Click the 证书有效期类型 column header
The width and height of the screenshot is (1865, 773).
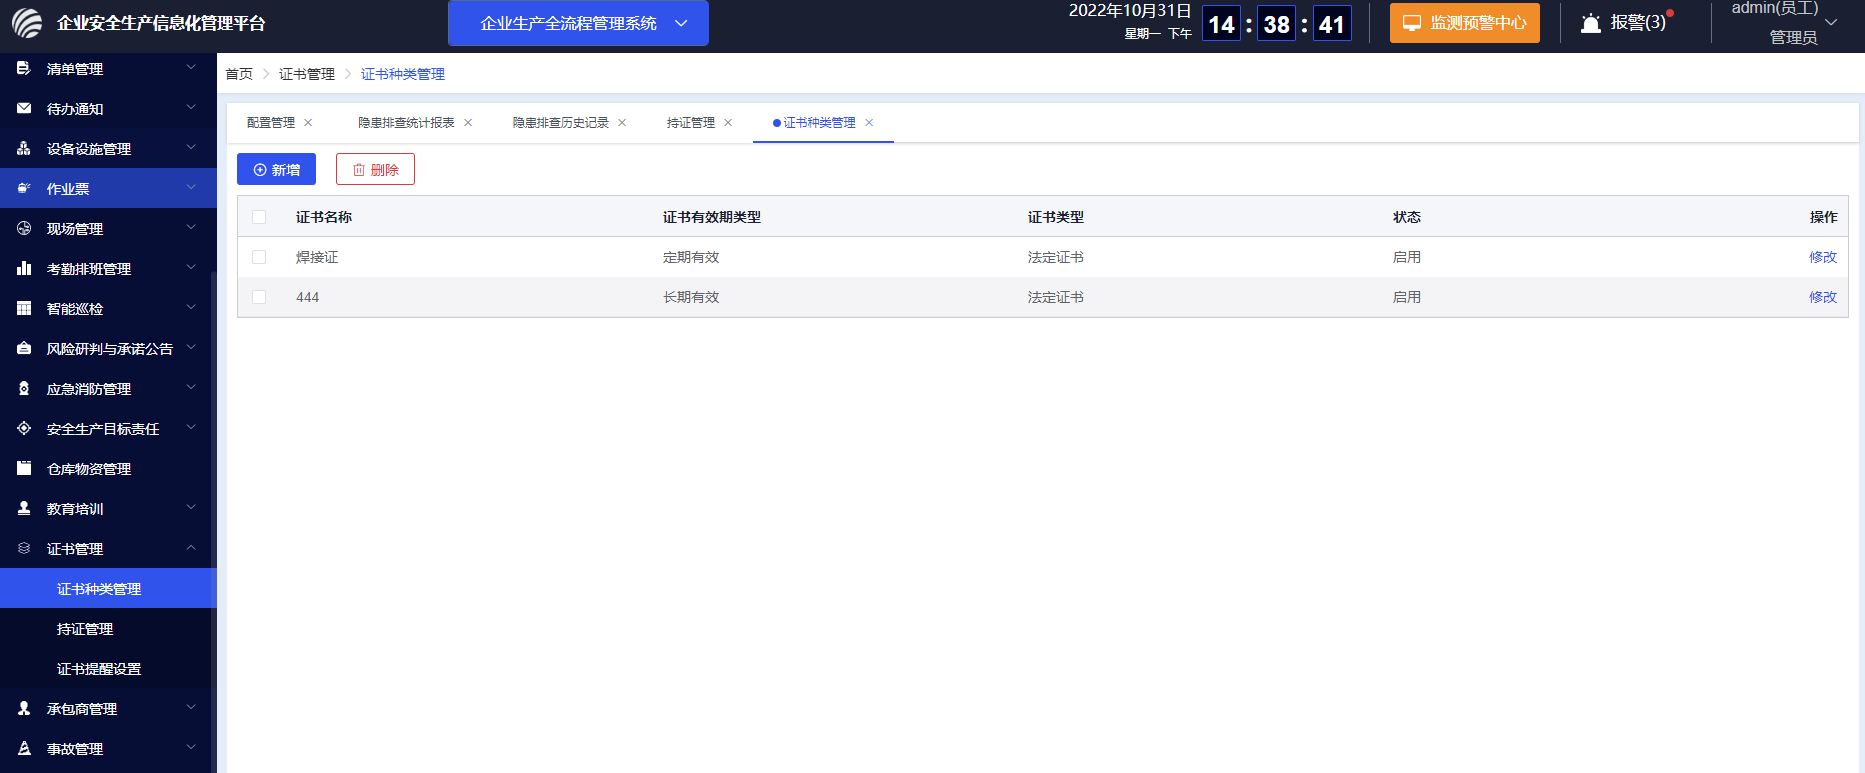pos(712,217)
